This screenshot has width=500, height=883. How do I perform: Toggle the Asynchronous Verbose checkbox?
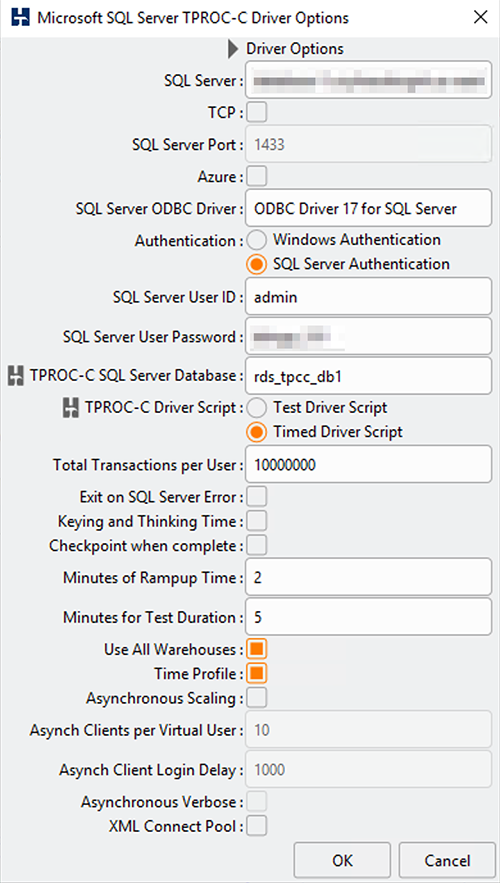coord(257,802)
